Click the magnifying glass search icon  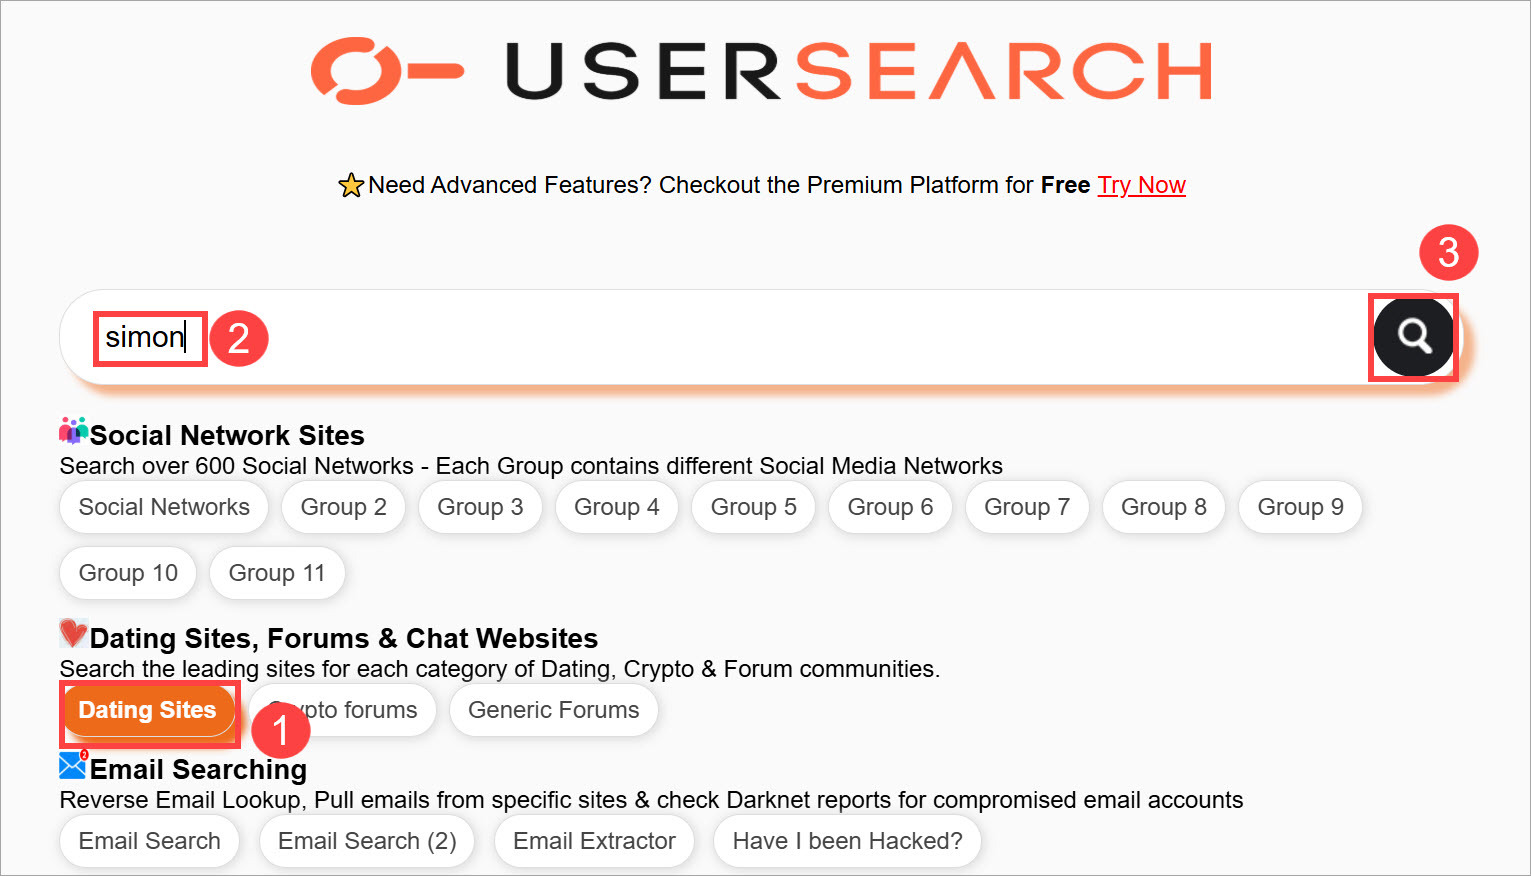point(1413,337)
